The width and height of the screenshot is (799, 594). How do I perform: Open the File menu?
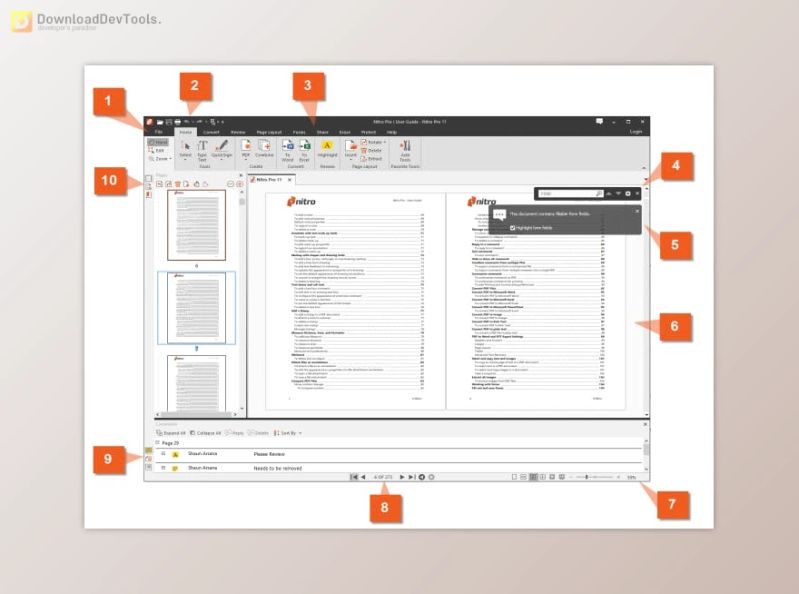(158, 132)
